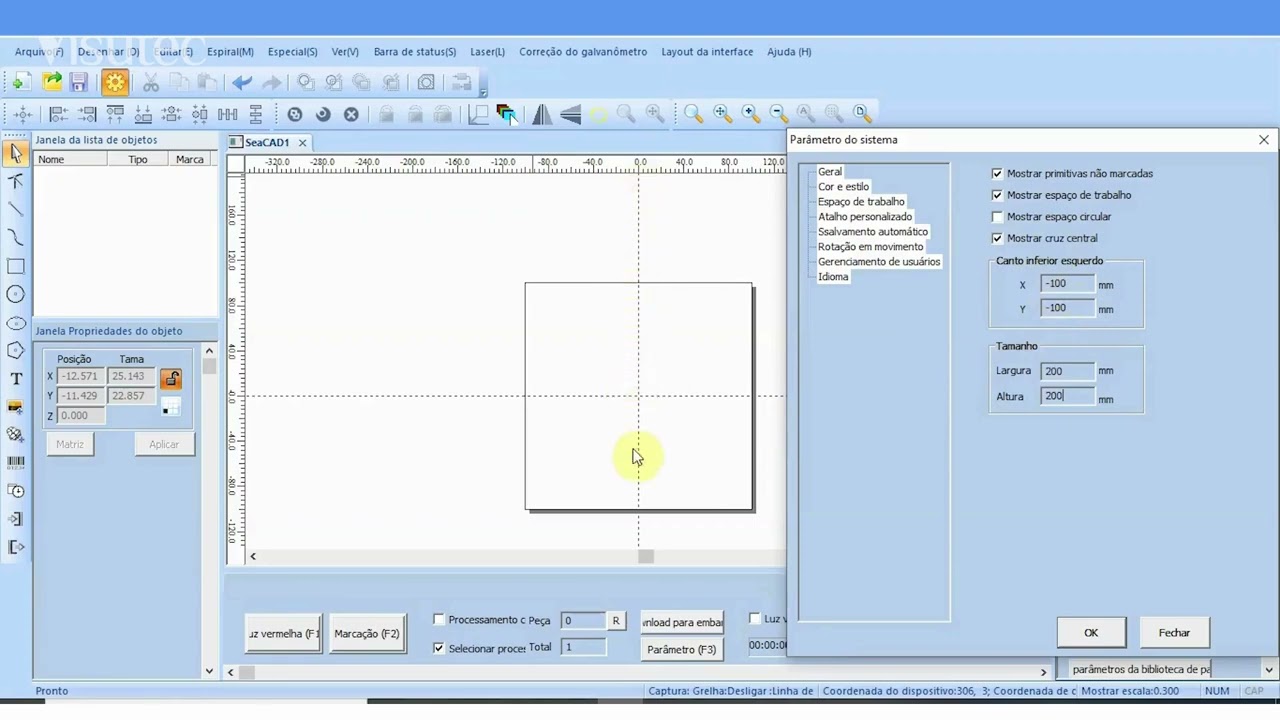Select Espaço de trabalho tree item
The height and width of the screenshot is (720, 1280).
coord(861,202)
